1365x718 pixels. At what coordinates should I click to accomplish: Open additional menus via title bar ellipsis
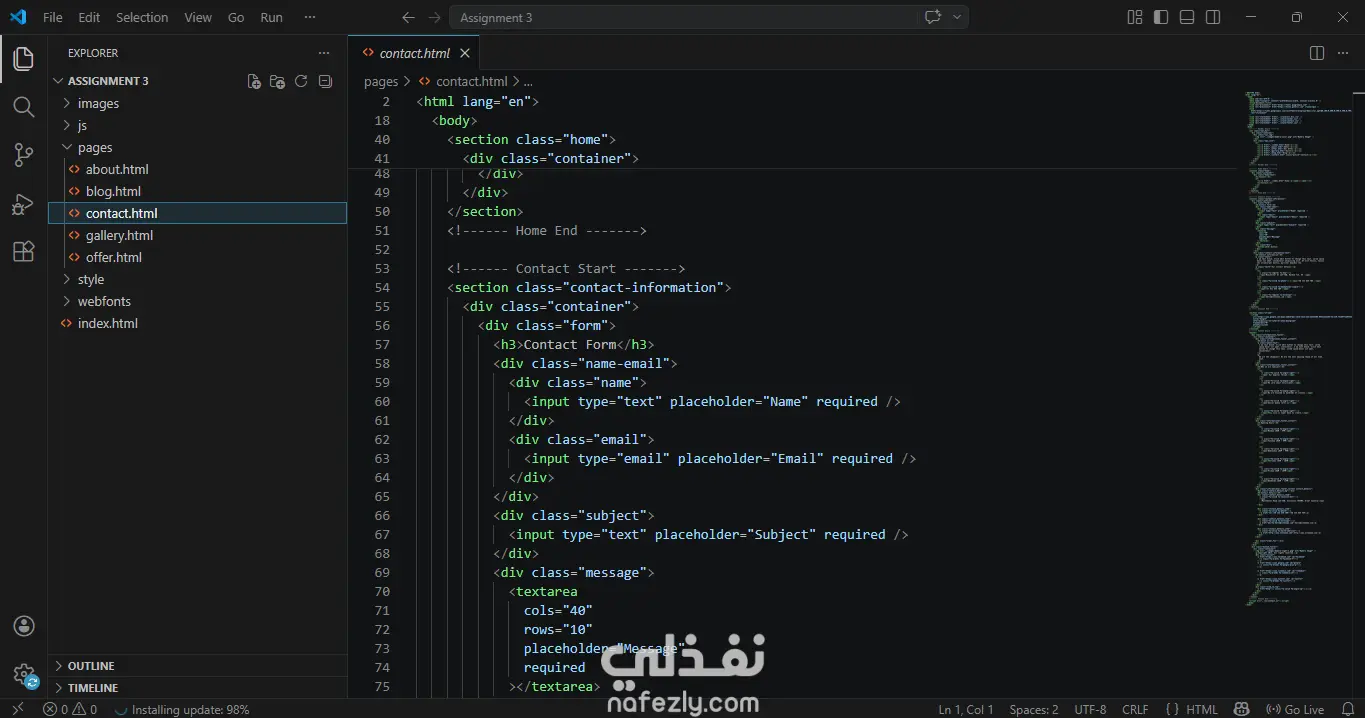310,17
